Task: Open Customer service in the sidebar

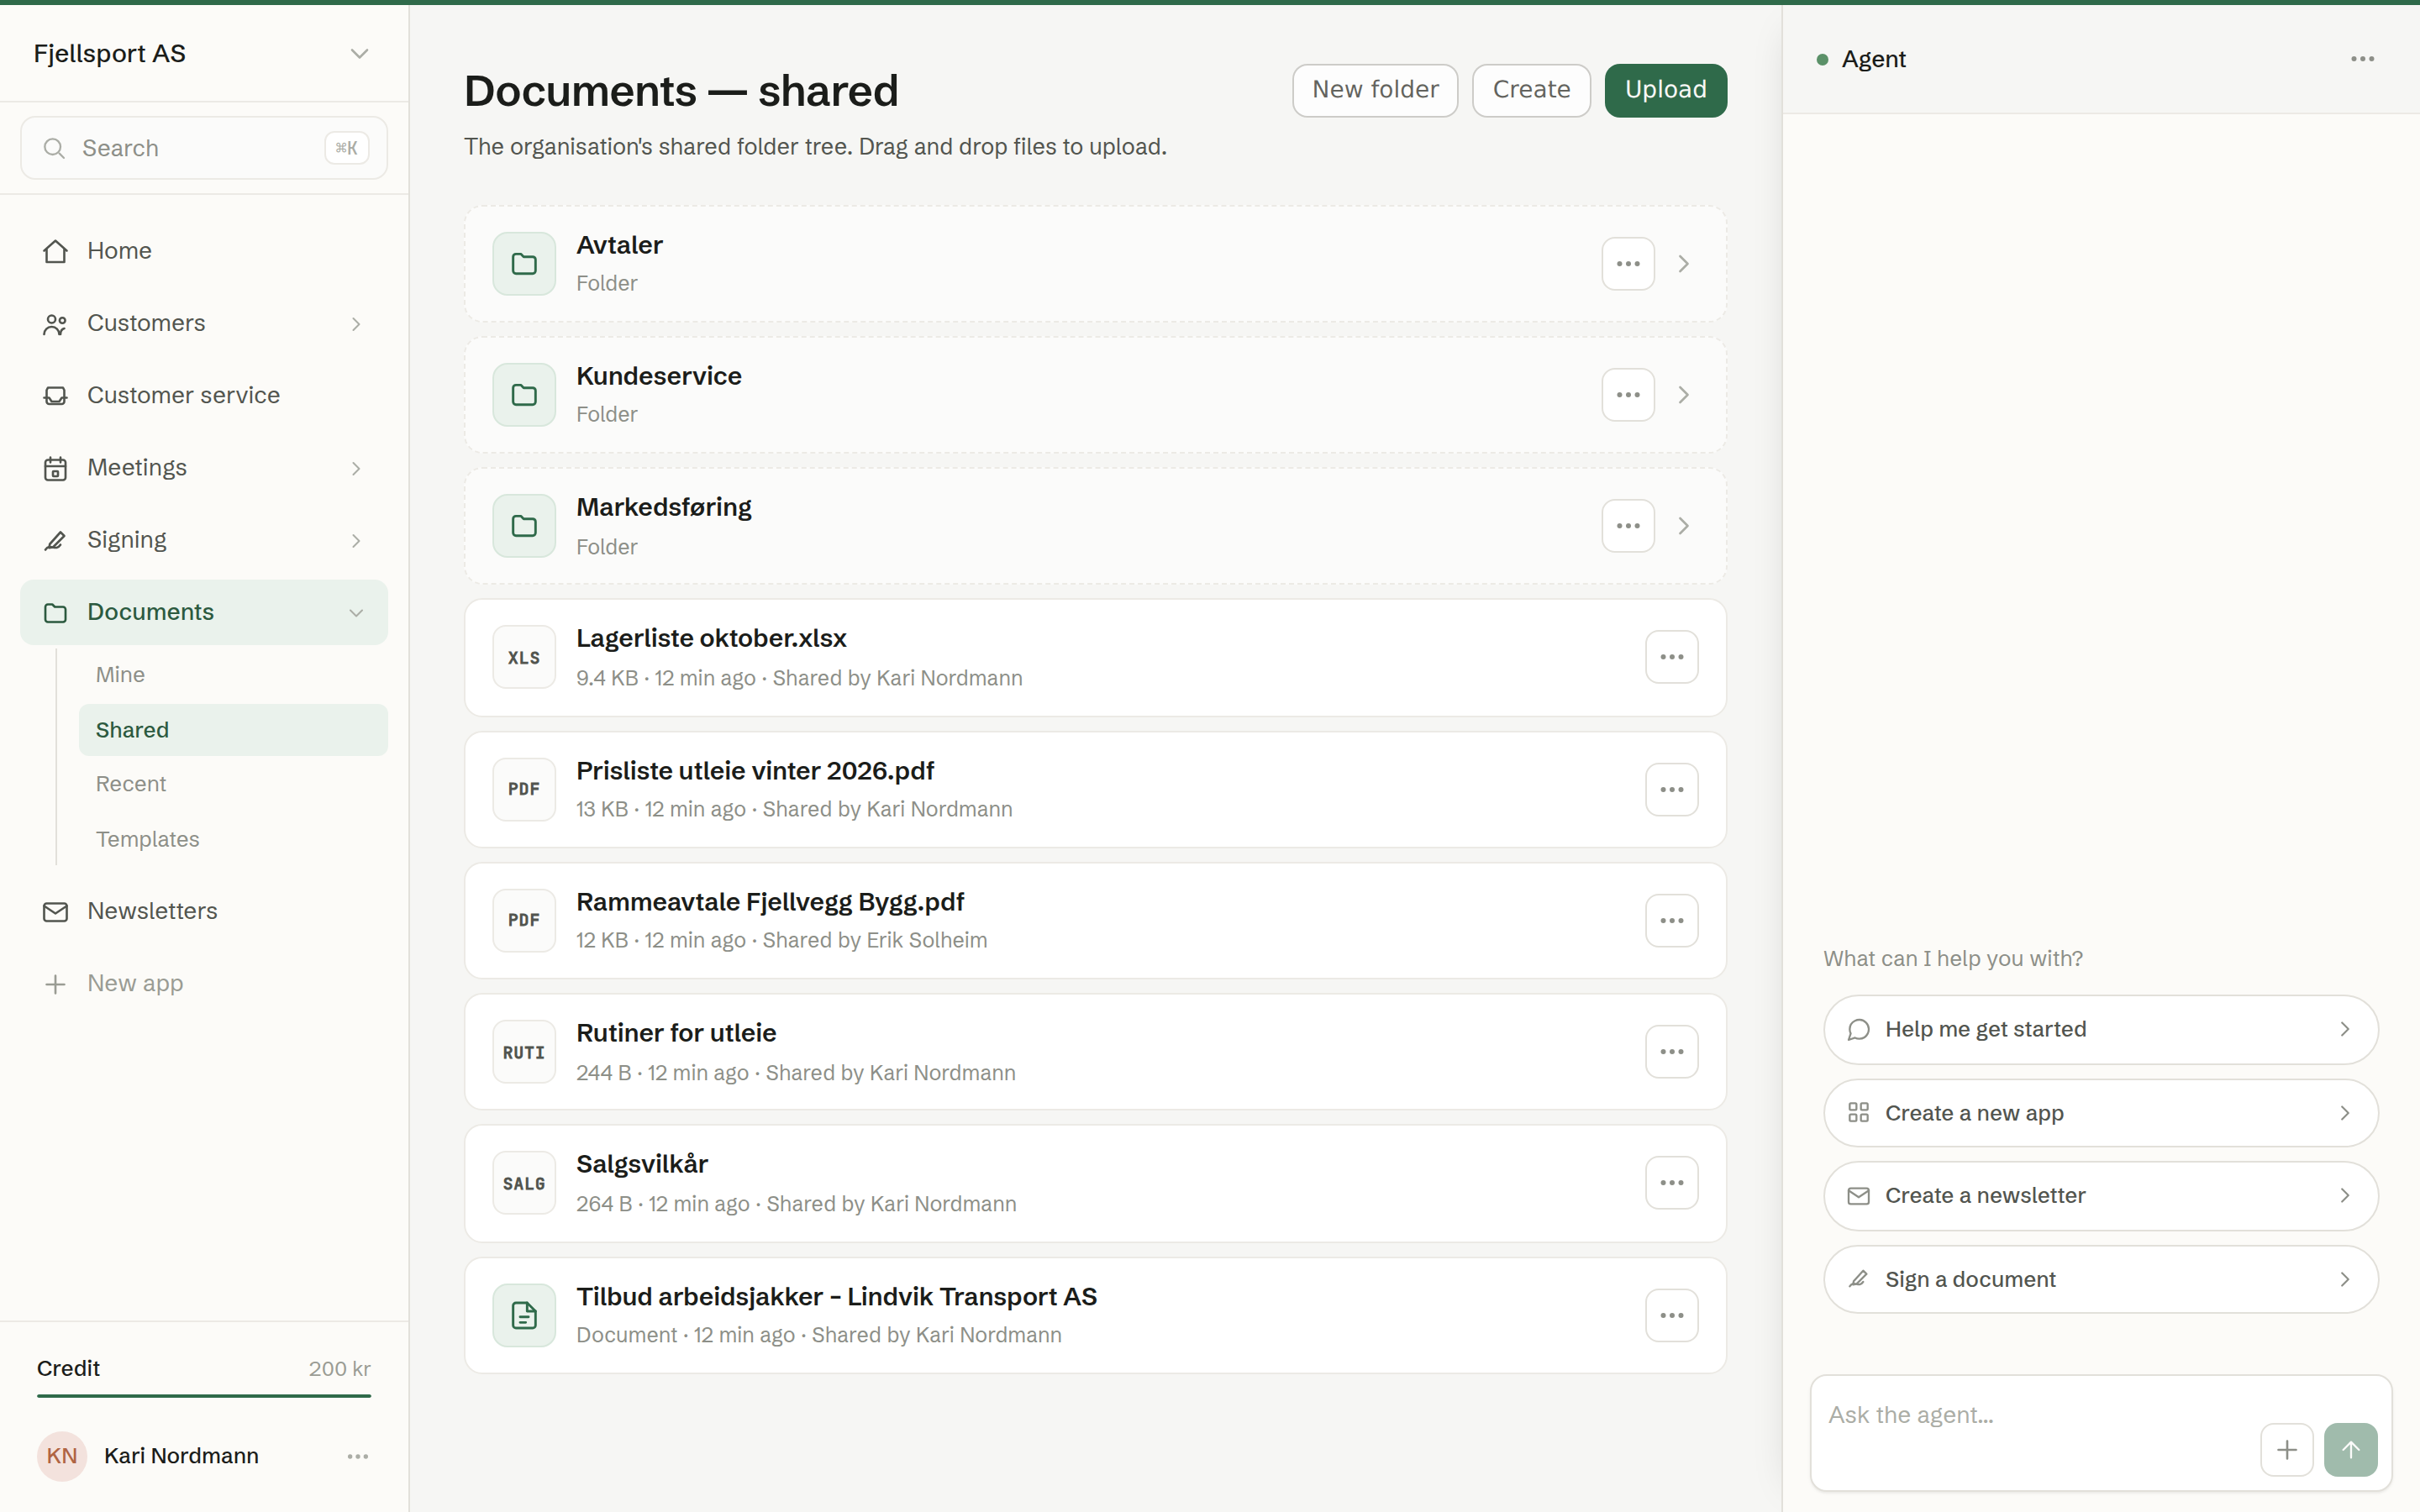Action: click(204, 395)
